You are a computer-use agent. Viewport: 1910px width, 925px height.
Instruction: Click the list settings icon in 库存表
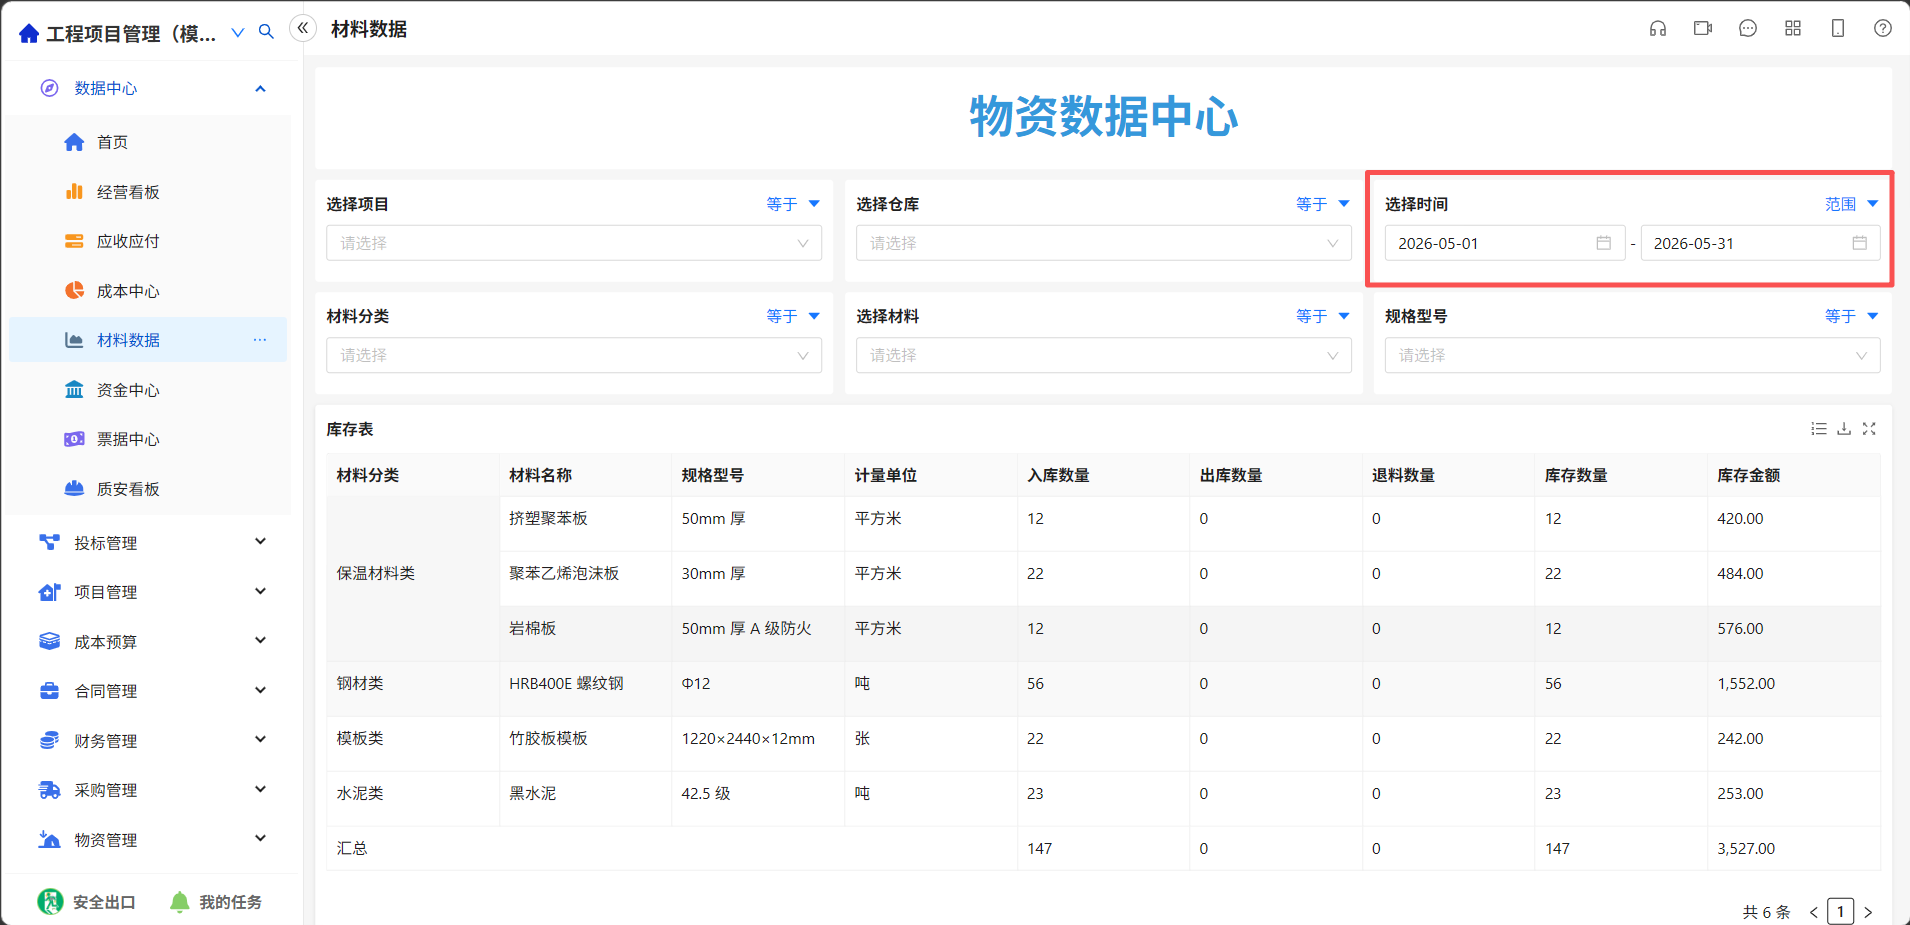(x=1819, y=429)
